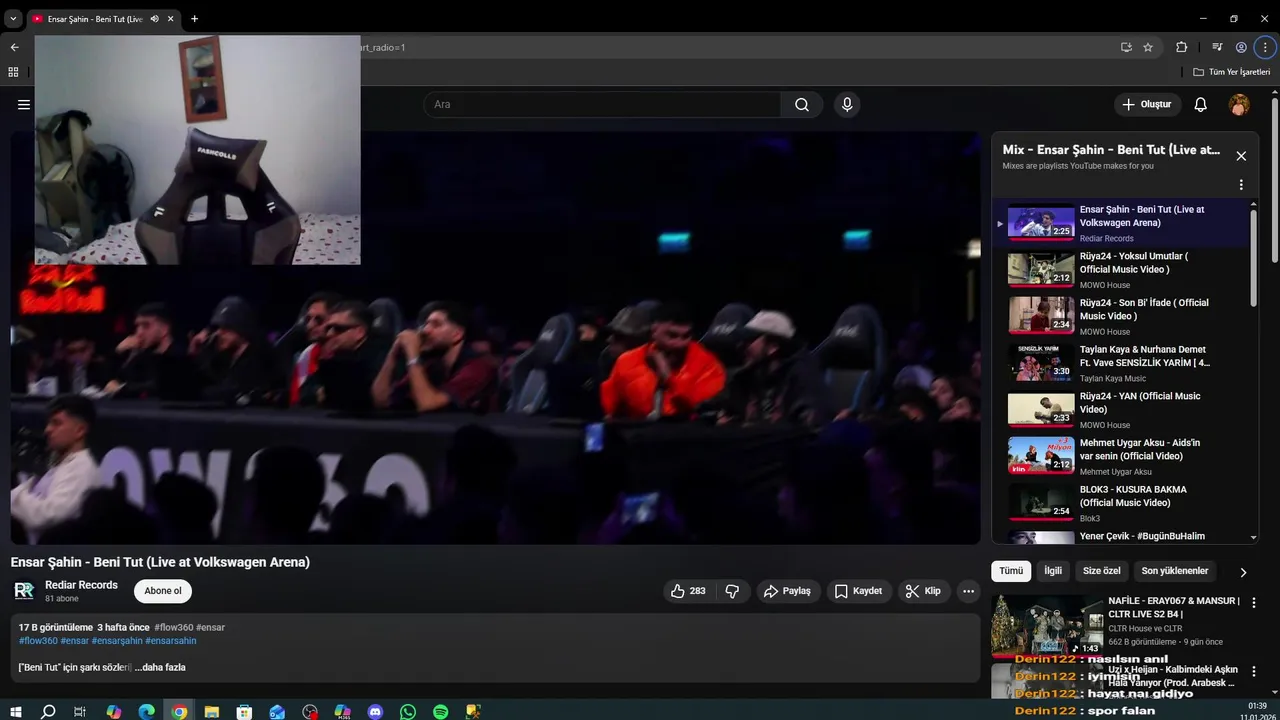Viewport: 1280px width, 720px height.
Task: Select the Size özel filter chip
Action: coord(1102,571)
